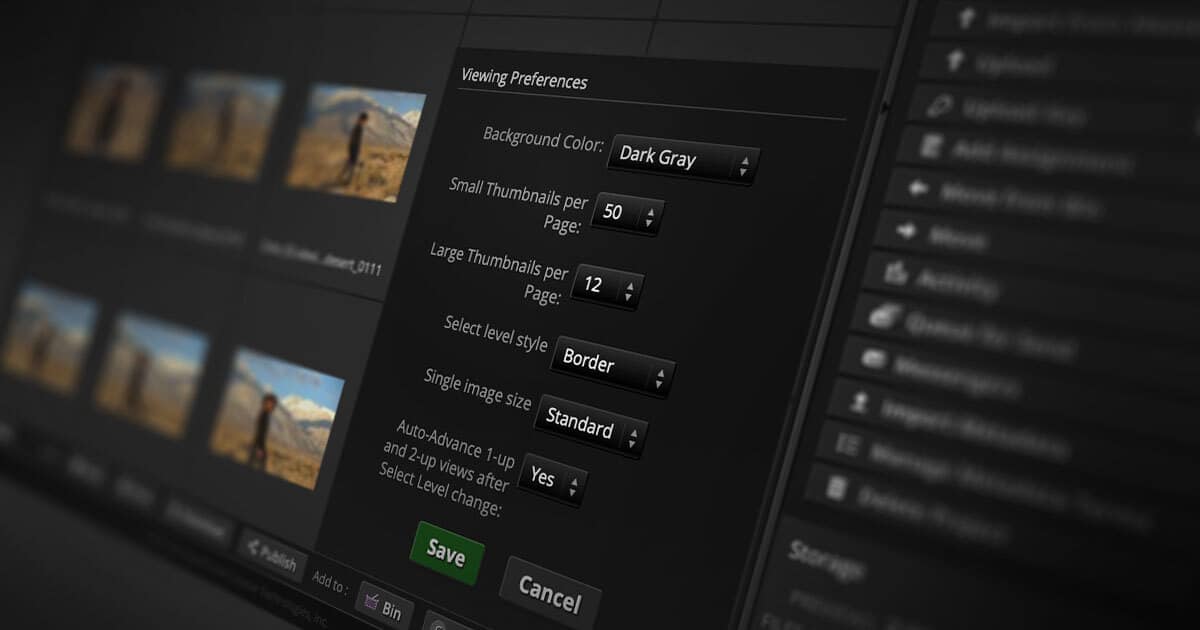Viewport: 1200px width, 630px height.
Task: Click the left-arrow Move From Bin icon
Action: (917, 188)
